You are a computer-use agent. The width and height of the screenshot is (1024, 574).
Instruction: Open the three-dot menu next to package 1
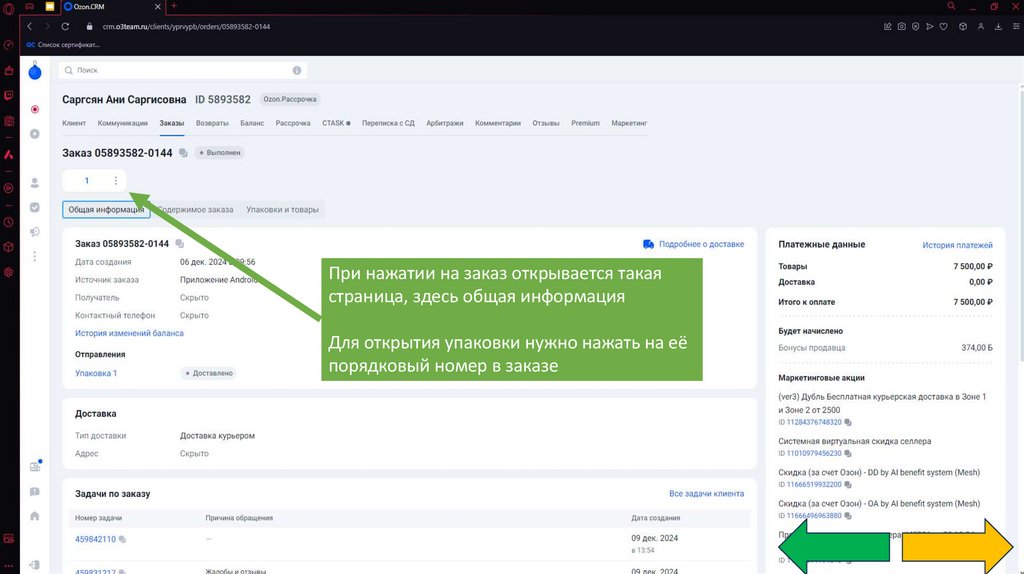tap(116, 181)
